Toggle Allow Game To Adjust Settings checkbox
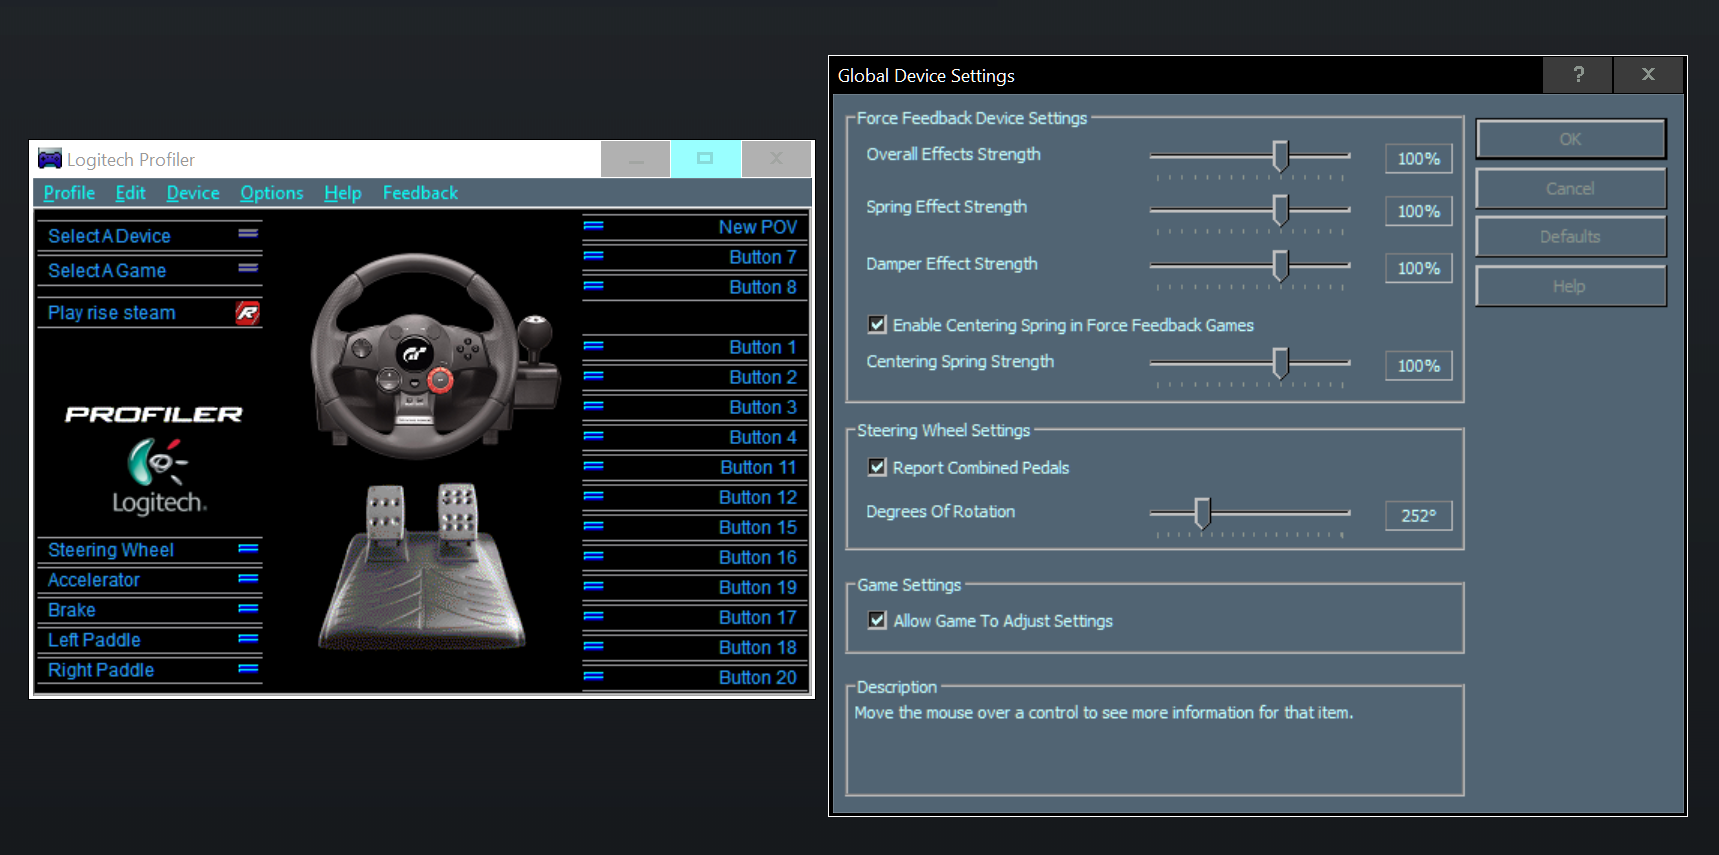 pyautogui.click(x=877, y=620)
